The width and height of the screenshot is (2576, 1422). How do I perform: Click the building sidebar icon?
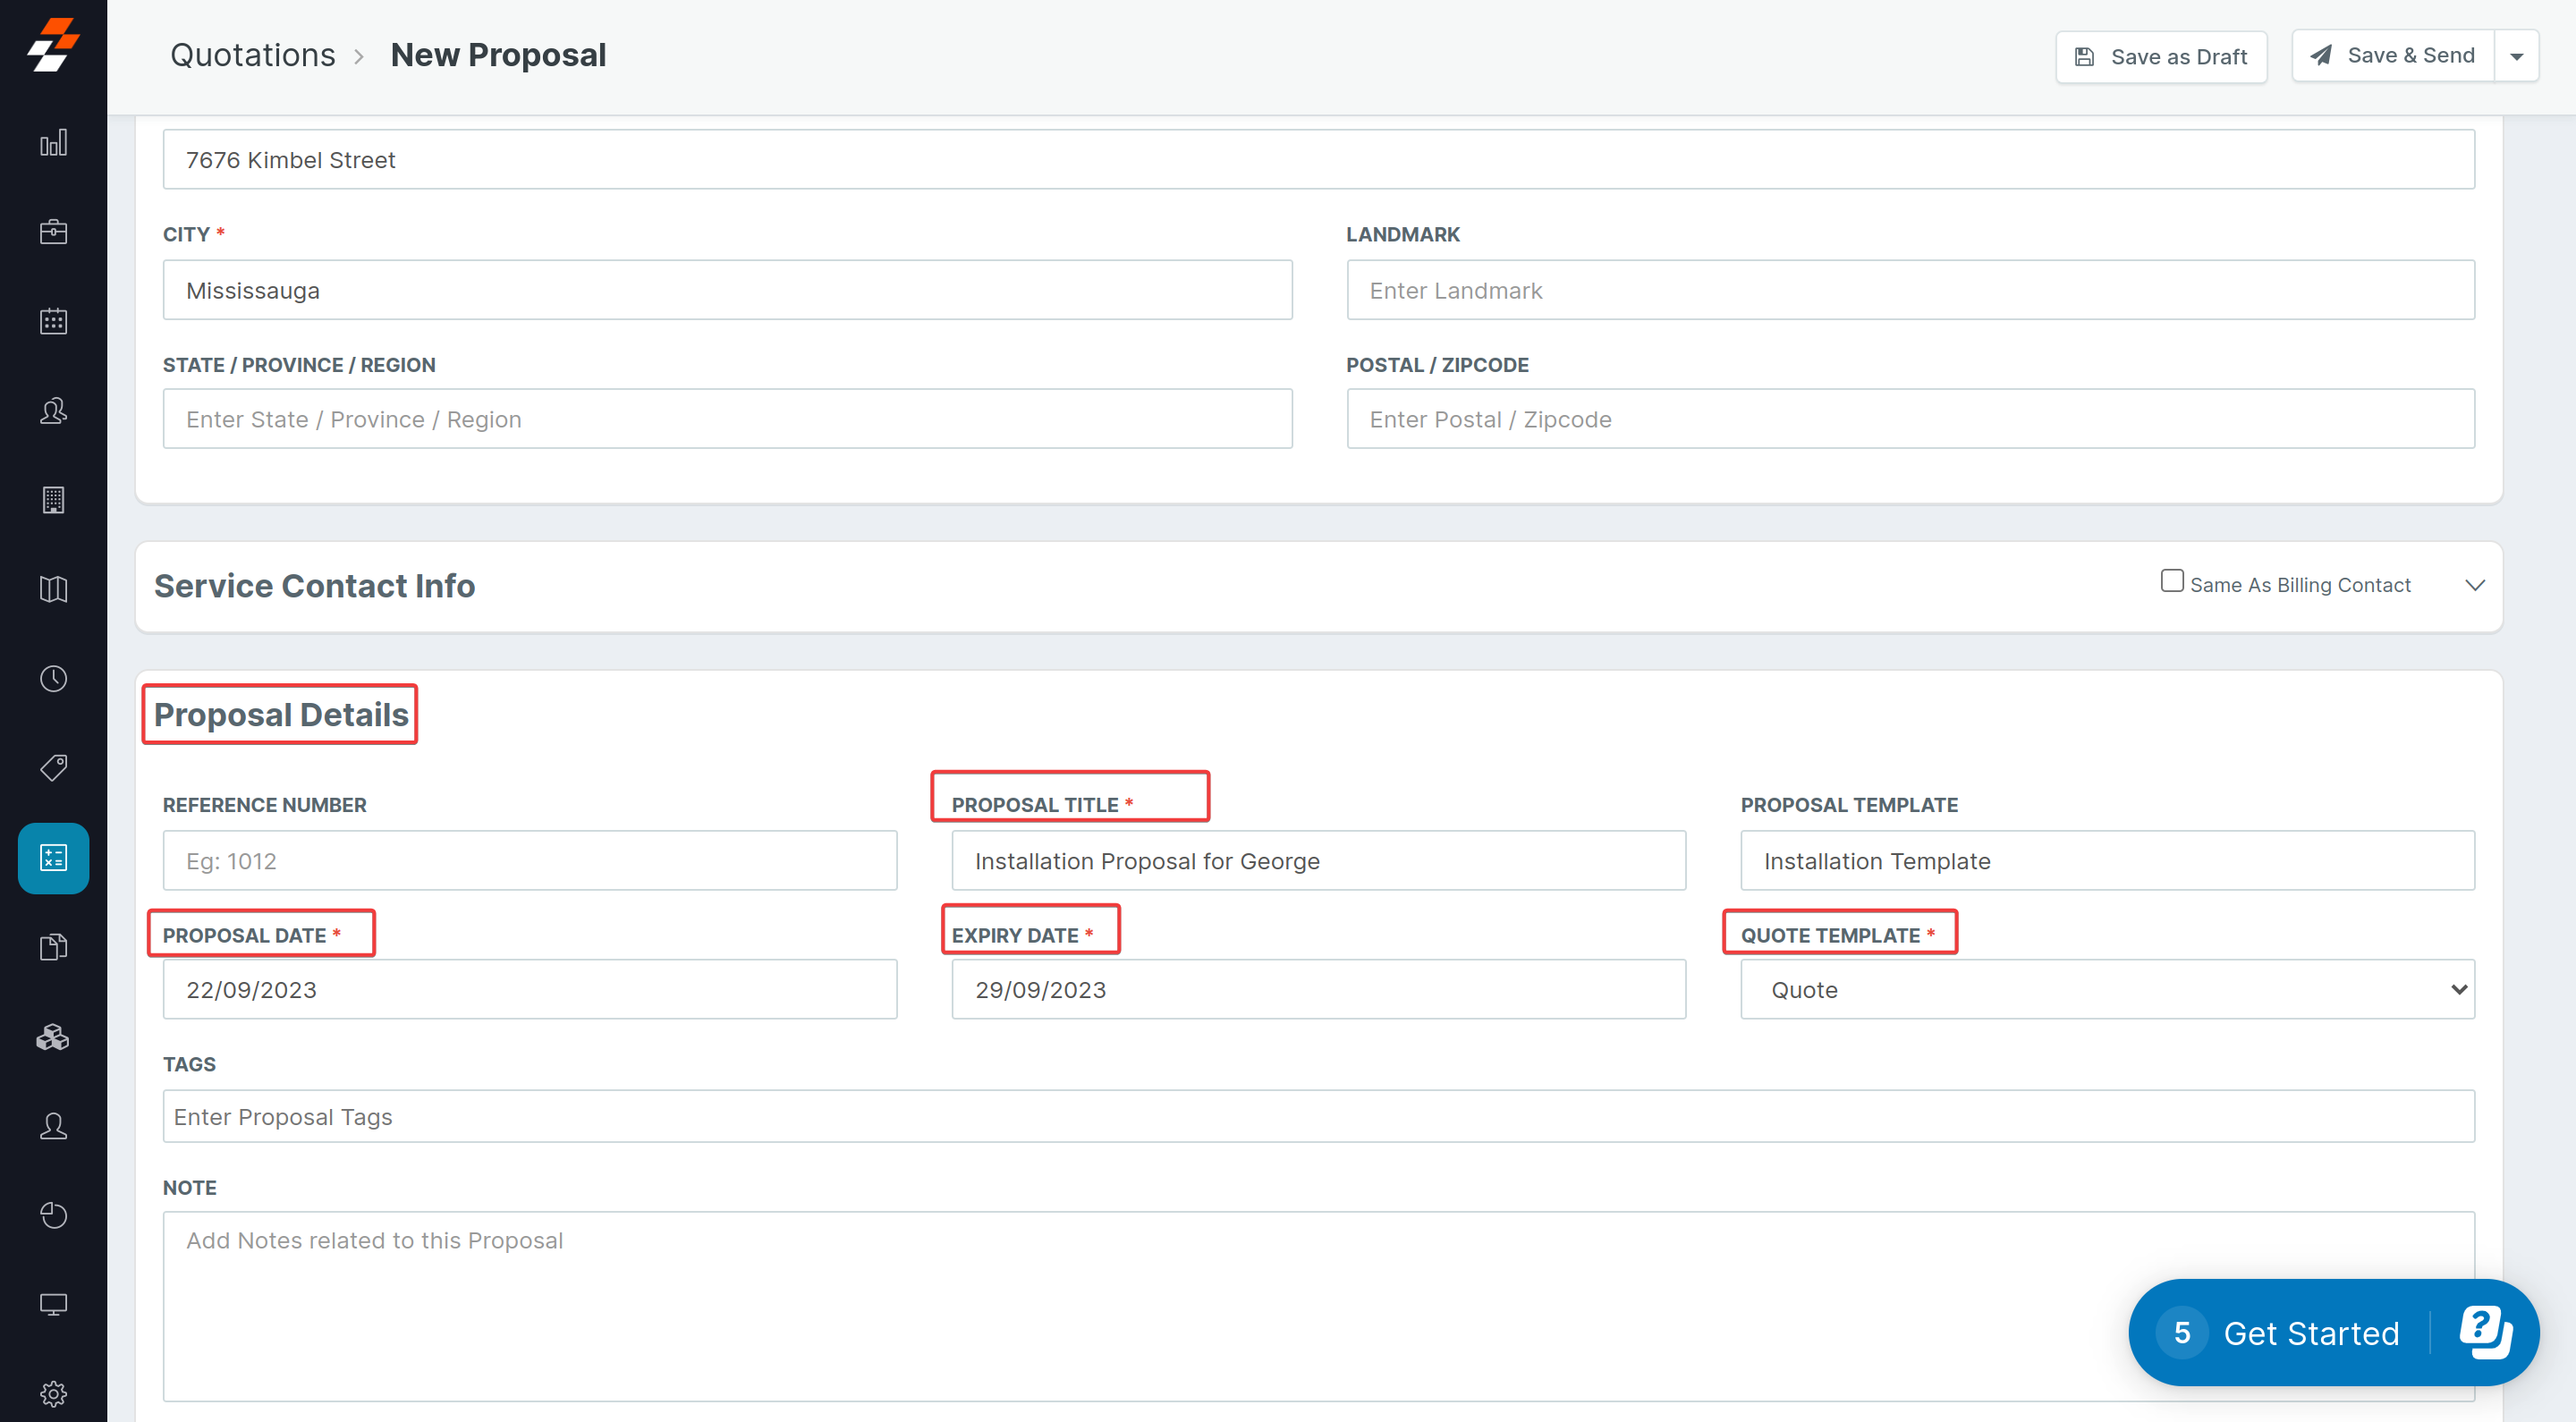pos(53,500)
